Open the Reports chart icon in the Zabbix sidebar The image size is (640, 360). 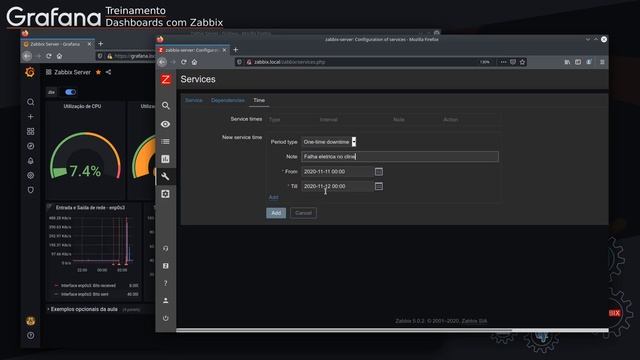pos(165,159)
